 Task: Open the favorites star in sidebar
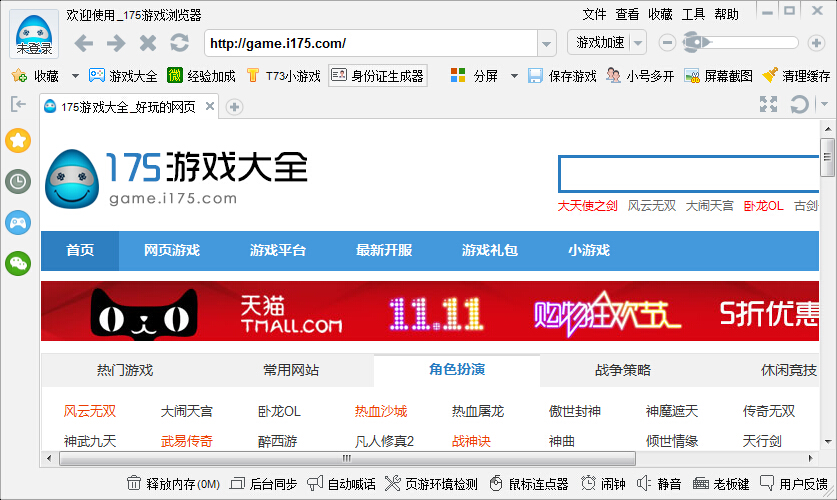point(18,140)
